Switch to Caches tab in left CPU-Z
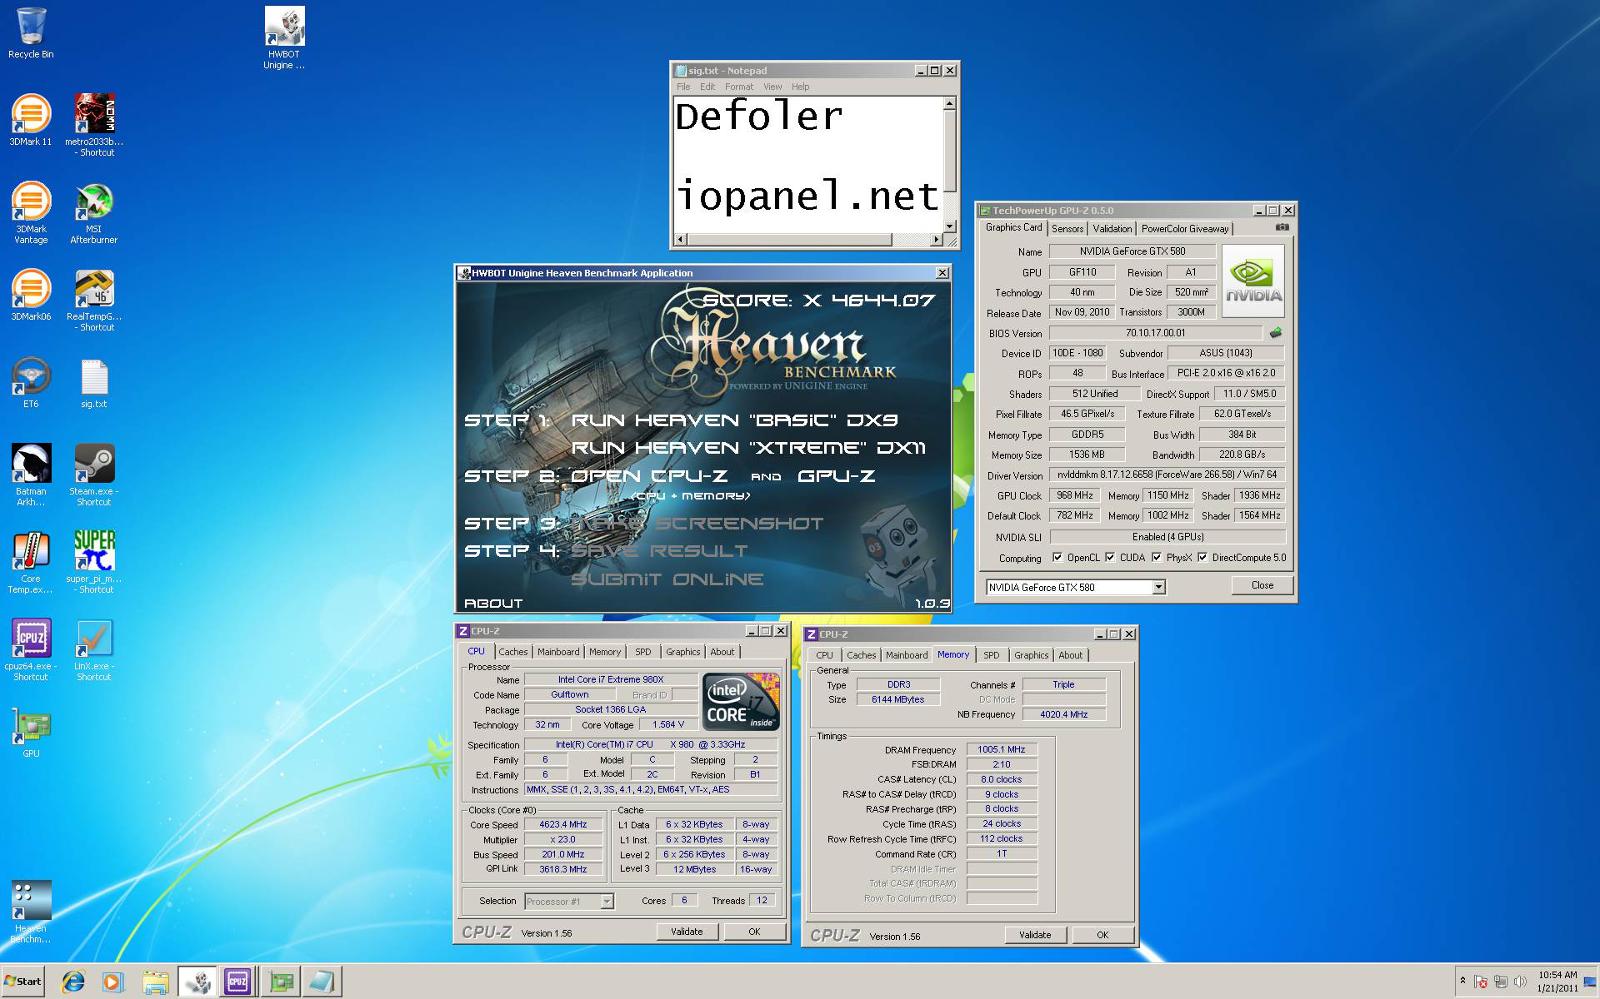 (x=513, y=652)
